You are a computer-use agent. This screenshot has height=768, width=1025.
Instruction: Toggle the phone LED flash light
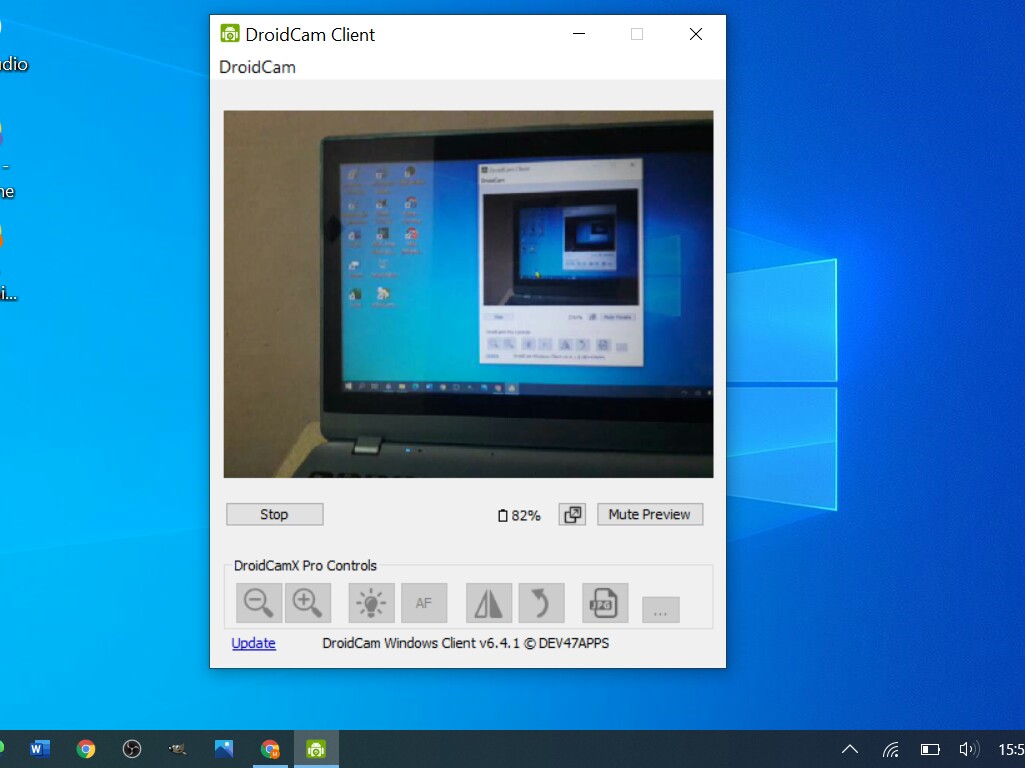coord(371,603)
